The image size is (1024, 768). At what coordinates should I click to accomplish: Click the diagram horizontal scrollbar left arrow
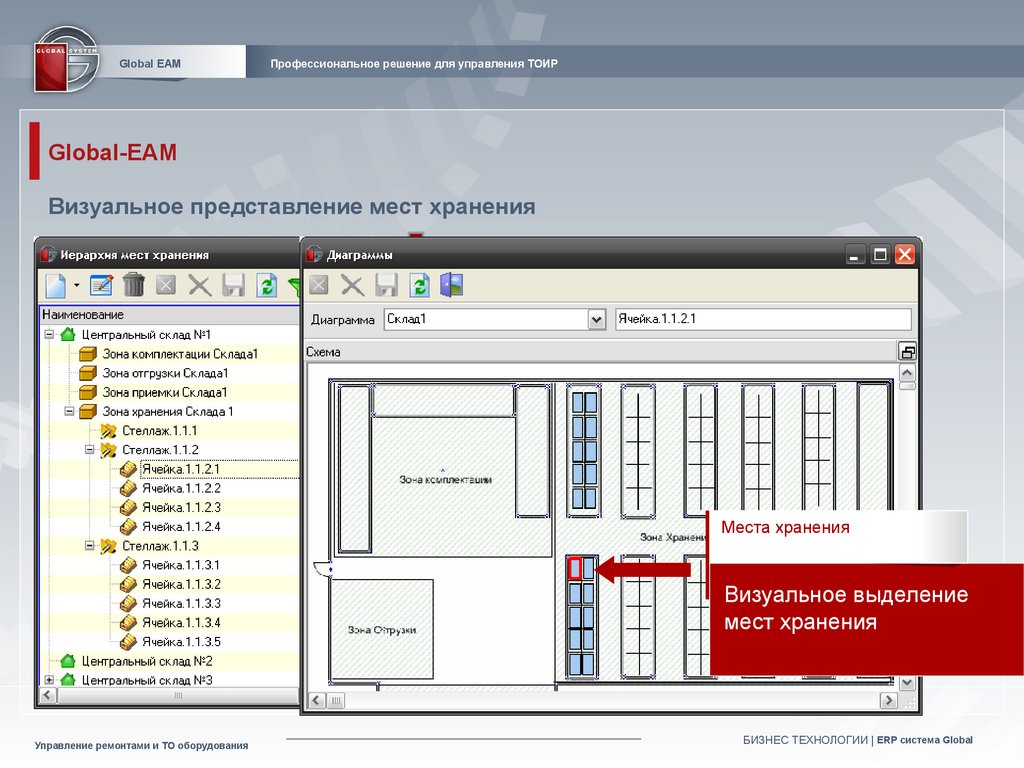(x=317, y=701)
